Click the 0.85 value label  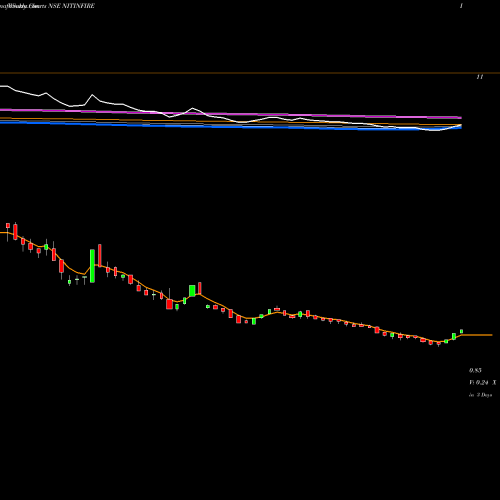(475, 370)
